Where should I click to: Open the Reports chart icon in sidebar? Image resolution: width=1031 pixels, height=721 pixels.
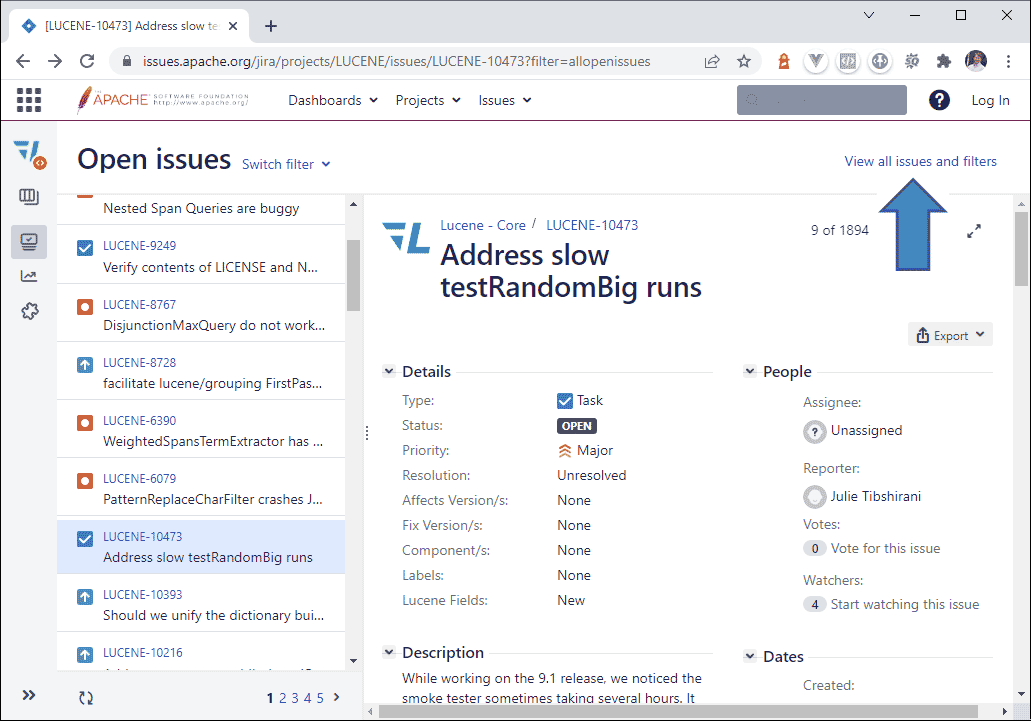(x=29, y=277)
